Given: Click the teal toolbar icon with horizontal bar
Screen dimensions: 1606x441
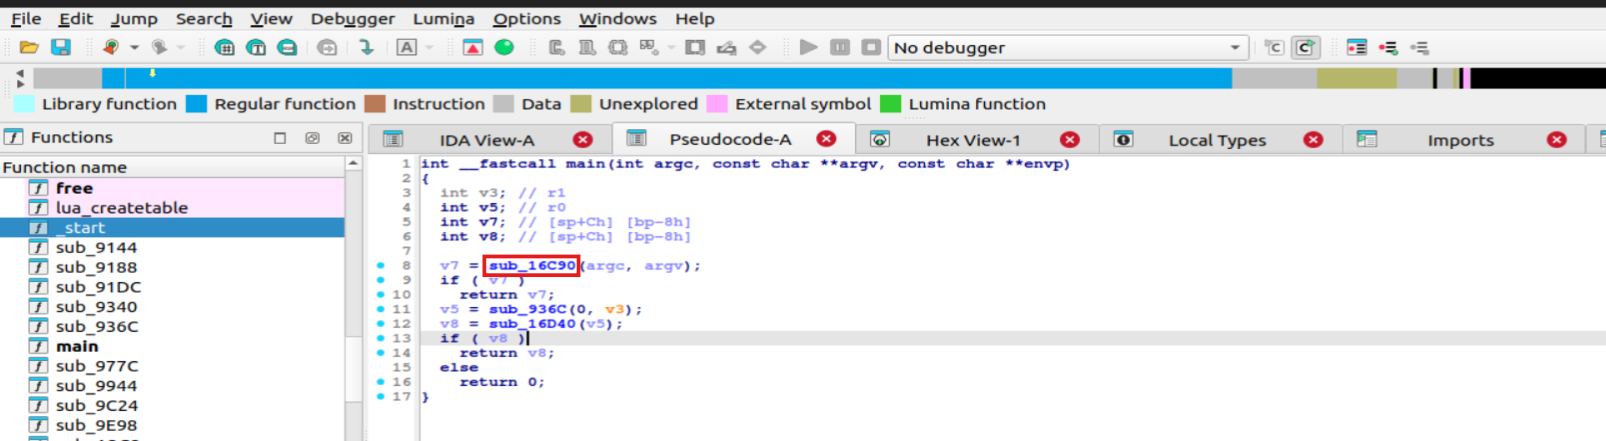Looking at the screenshot, I should [x=287, y=47].
